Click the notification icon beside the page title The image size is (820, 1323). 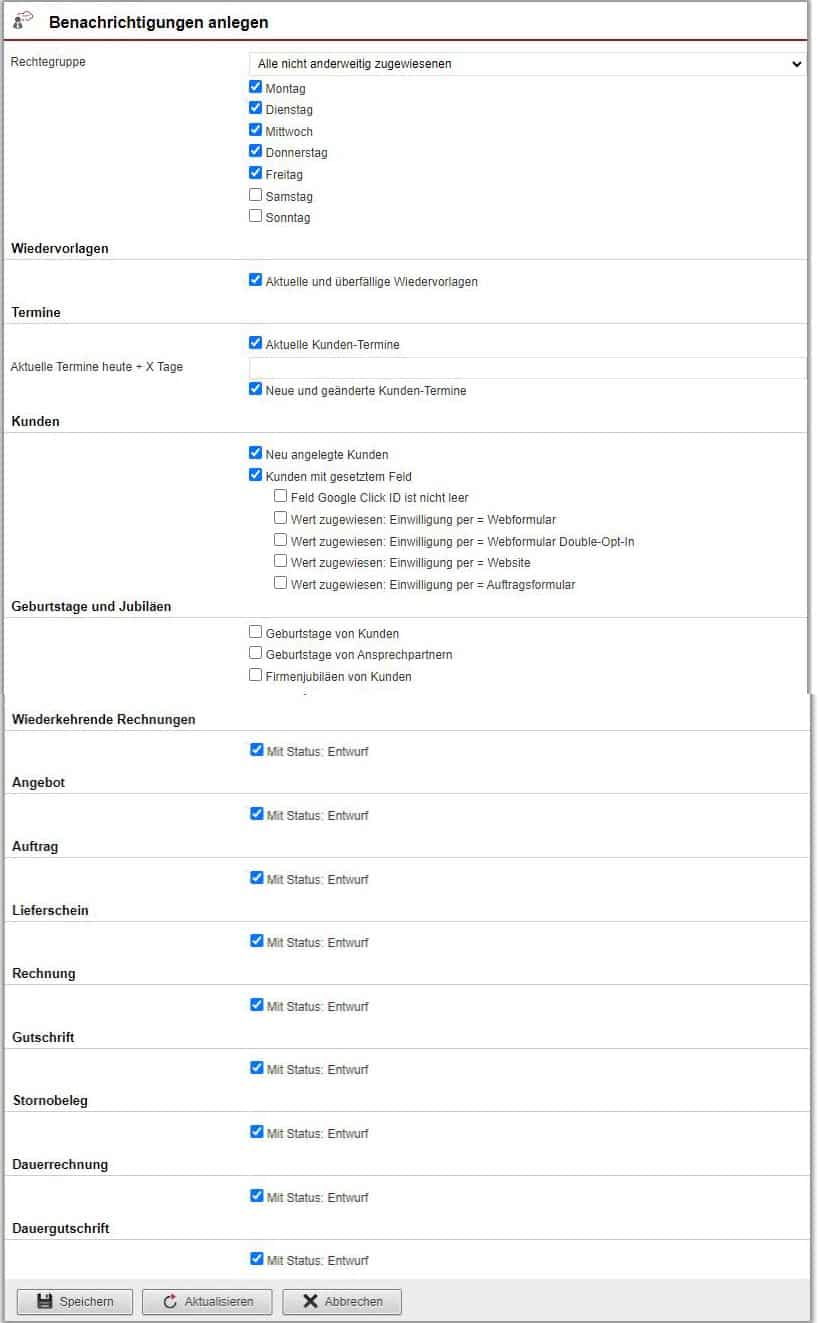point(23,19)
